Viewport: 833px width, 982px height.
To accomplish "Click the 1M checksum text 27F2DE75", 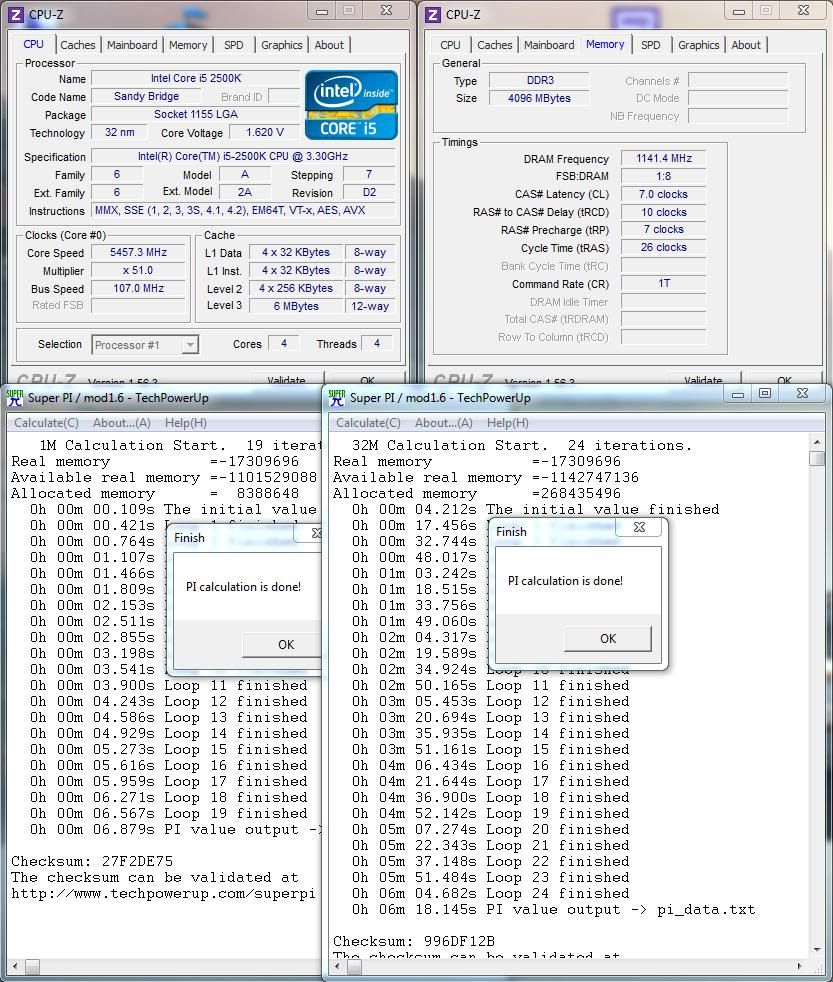I will [137, 861].
